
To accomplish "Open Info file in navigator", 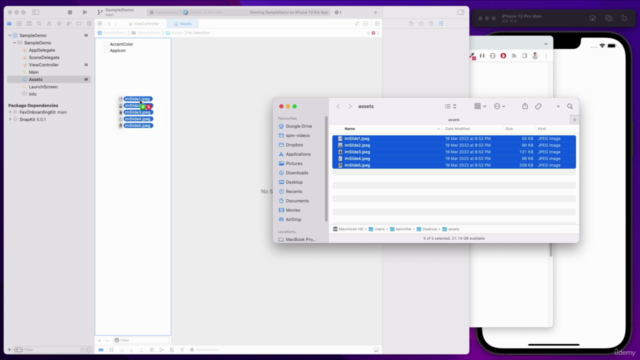I will [x=32, y=94].
